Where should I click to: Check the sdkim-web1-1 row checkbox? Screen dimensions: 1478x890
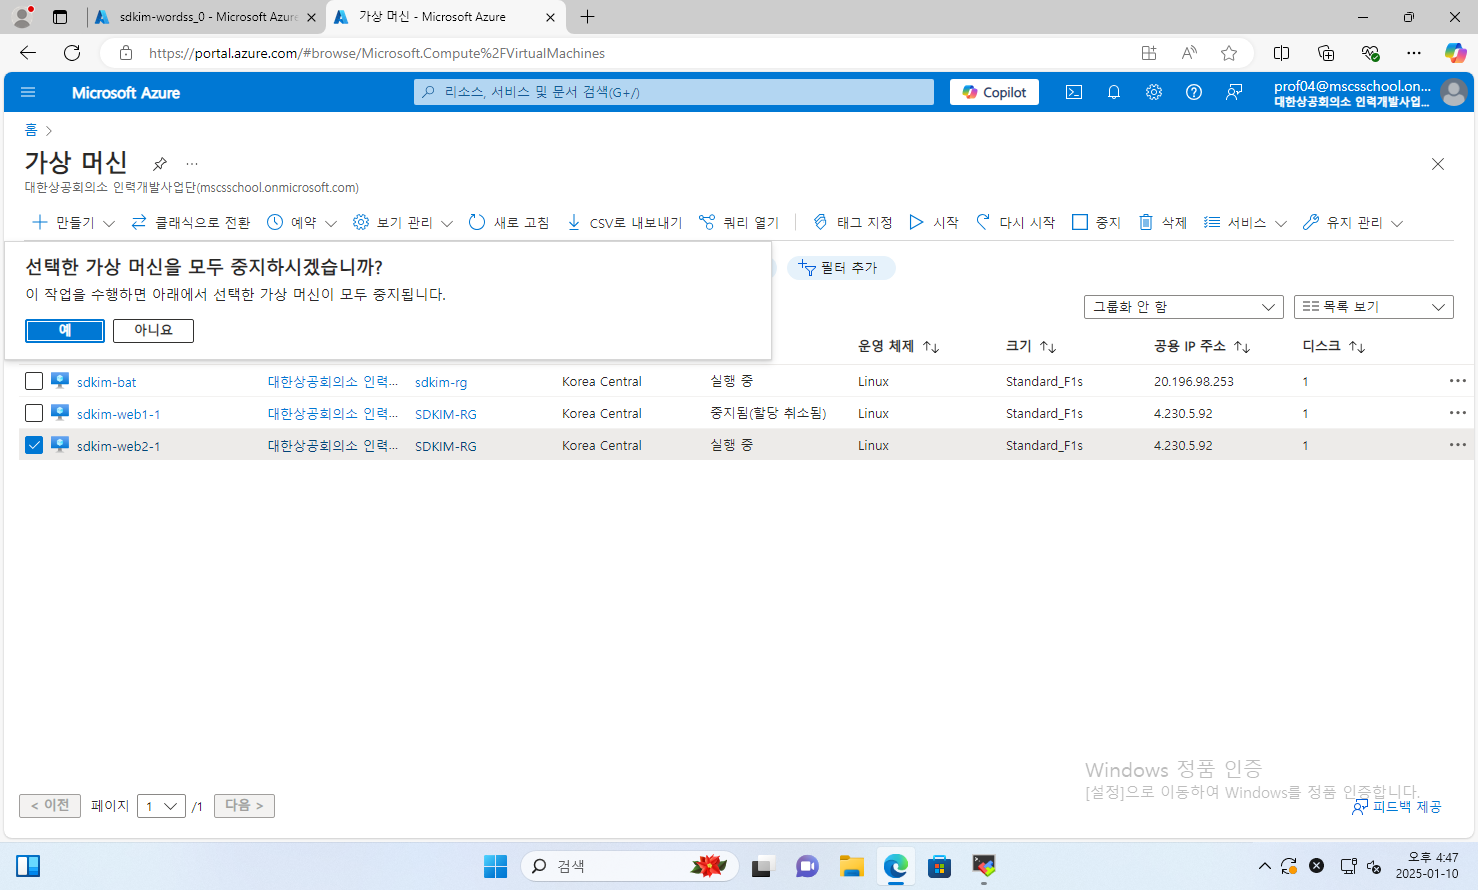tap(34, 413)
